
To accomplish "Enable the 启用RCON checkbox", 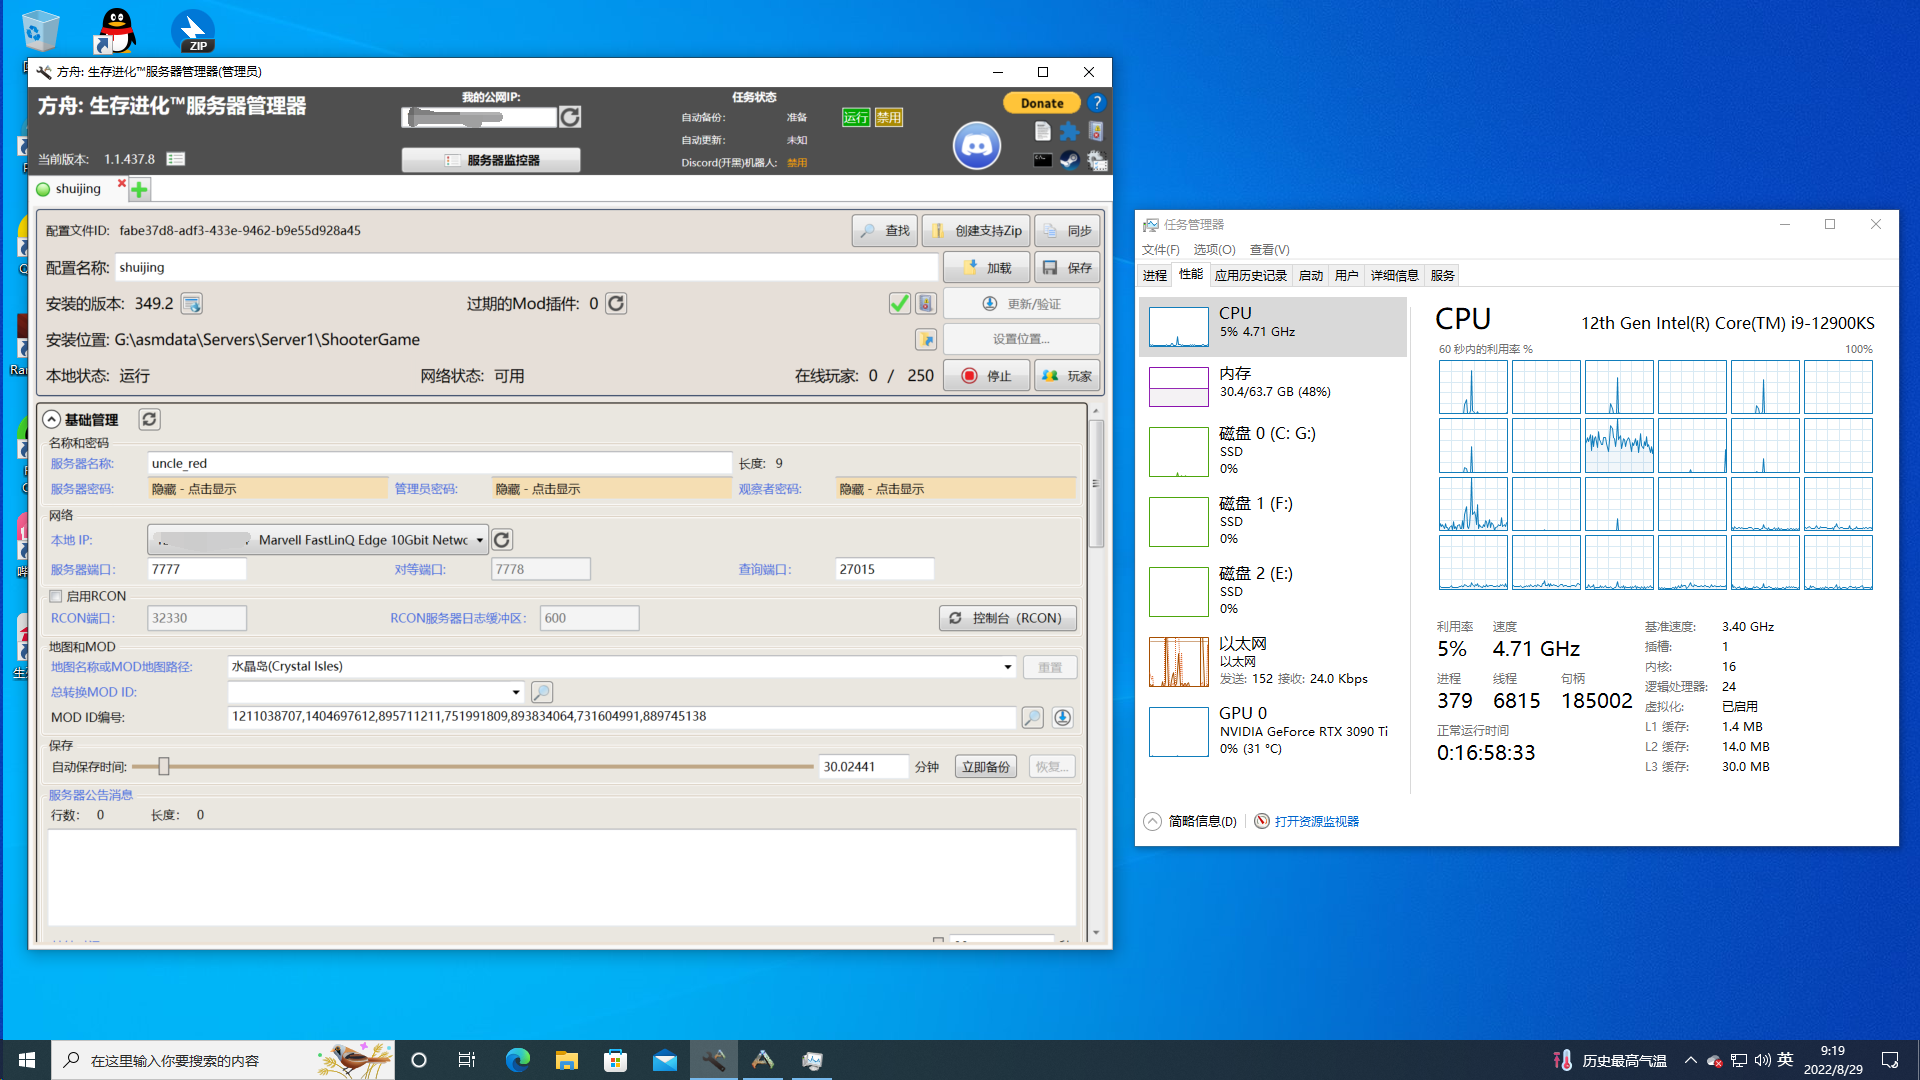I will point(56,596).
